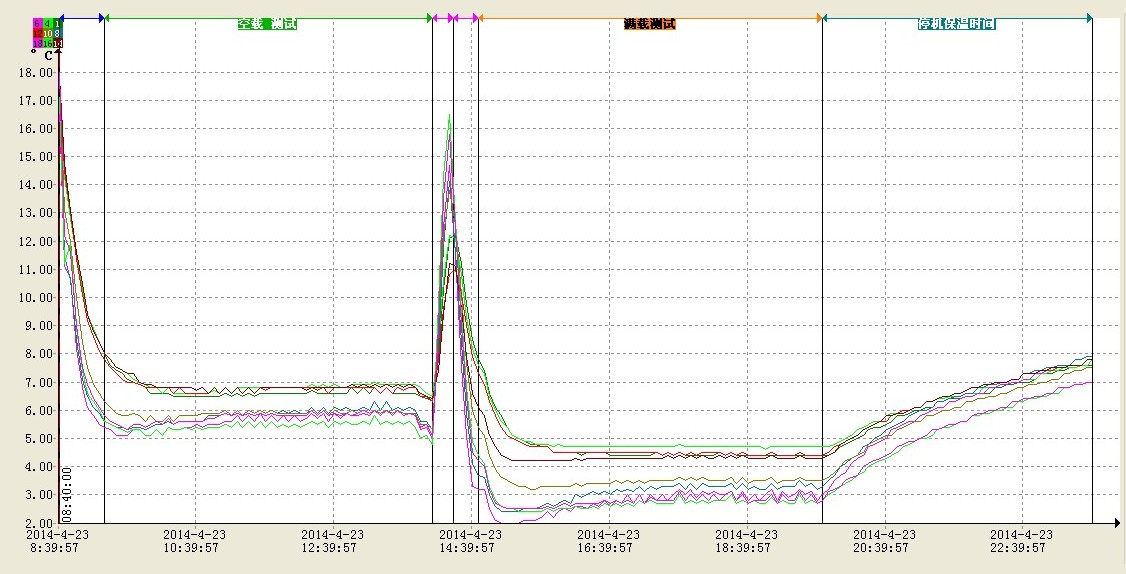Click the teal arrowhead at the far right end
Image resolution: width=1126 pixels, height=574 pixels.
coord(1088,17)
